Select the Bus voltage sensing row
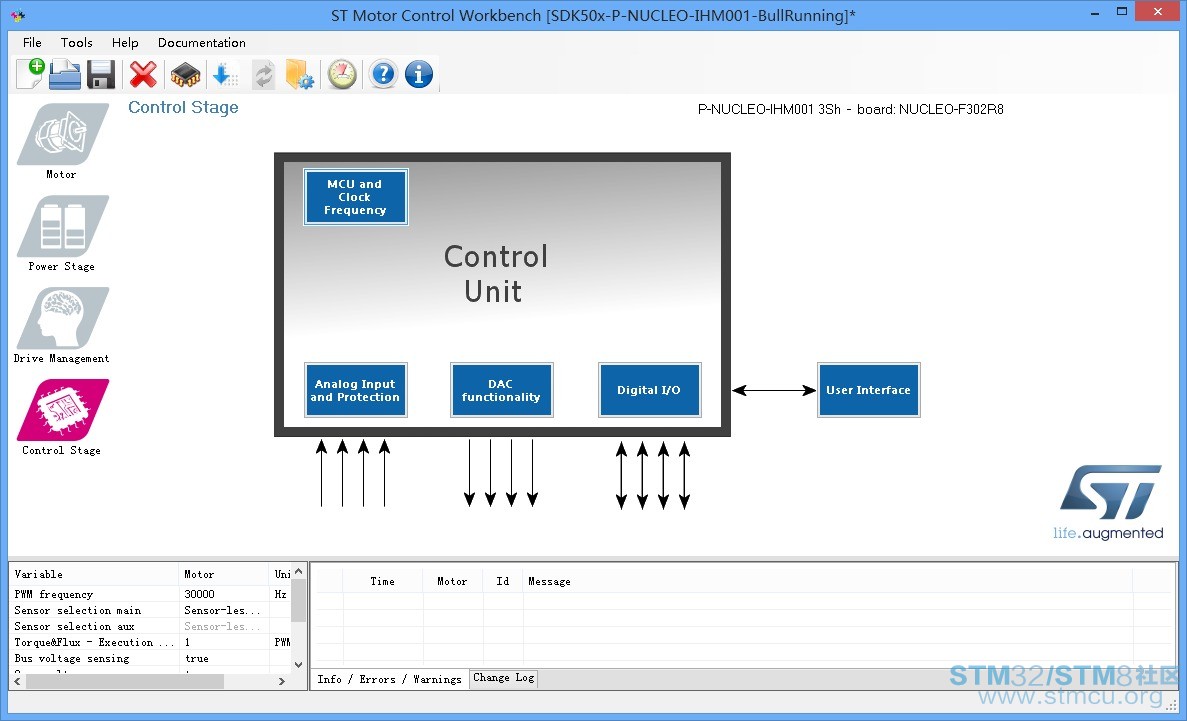 (x=151, y=658)
